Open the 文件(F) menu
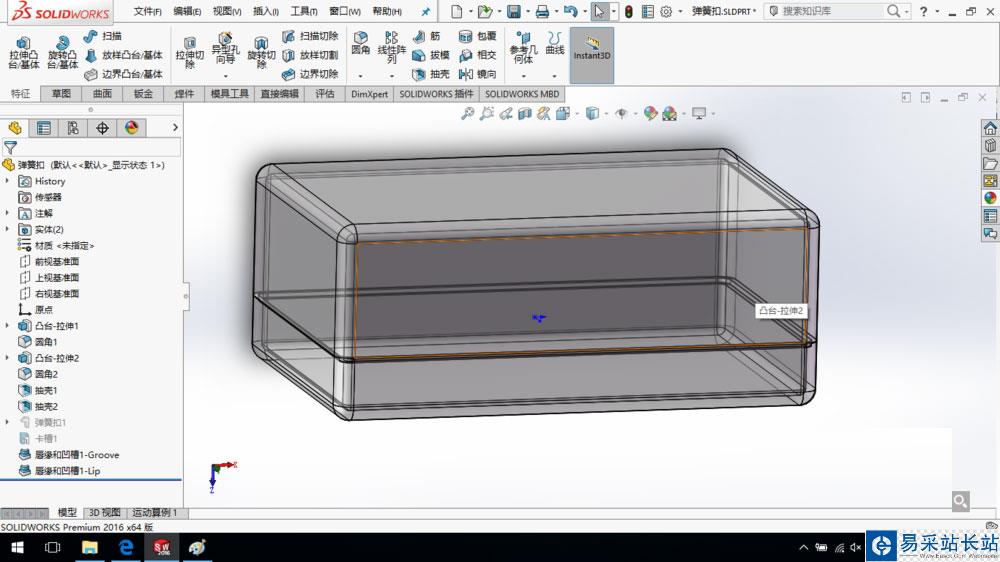The height and width of the screenshot is (562, 1000). [147, 11]
